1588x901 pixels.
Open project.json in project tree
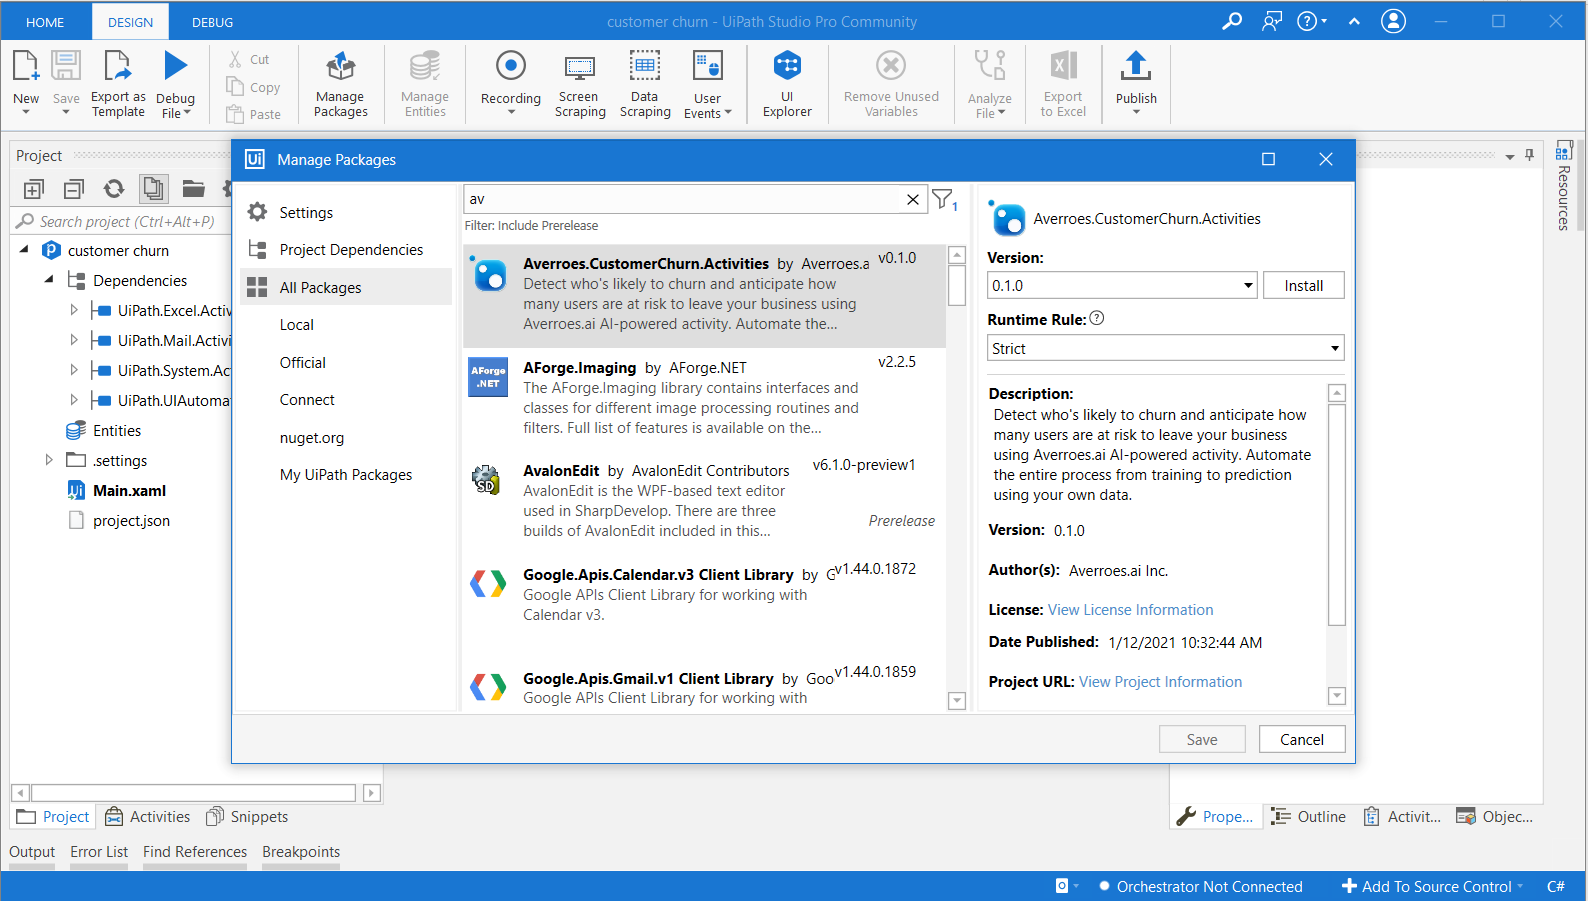tap(131, 520)
